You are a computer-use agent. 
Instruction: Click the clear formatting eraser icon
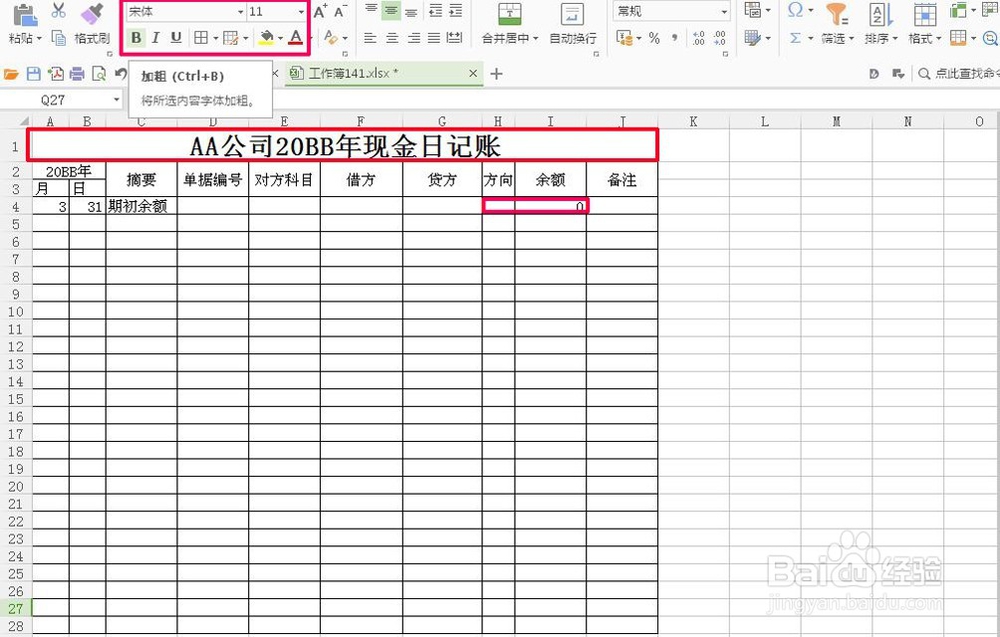coord(330,38)
